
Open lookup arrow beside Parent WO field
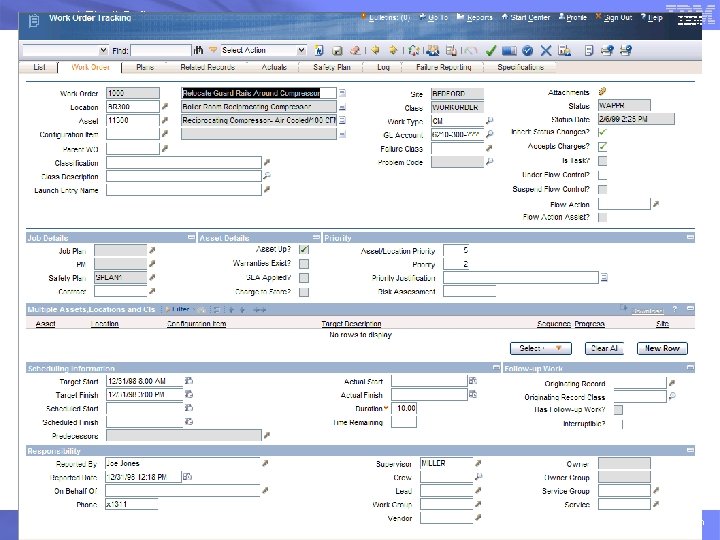(x=165, y=148)
